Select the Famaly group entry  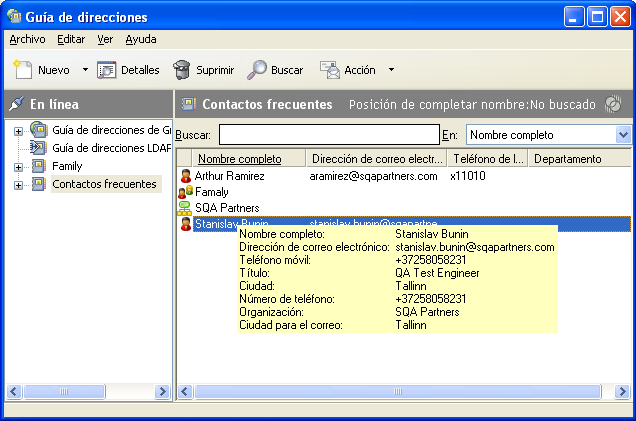coord(211,192)
